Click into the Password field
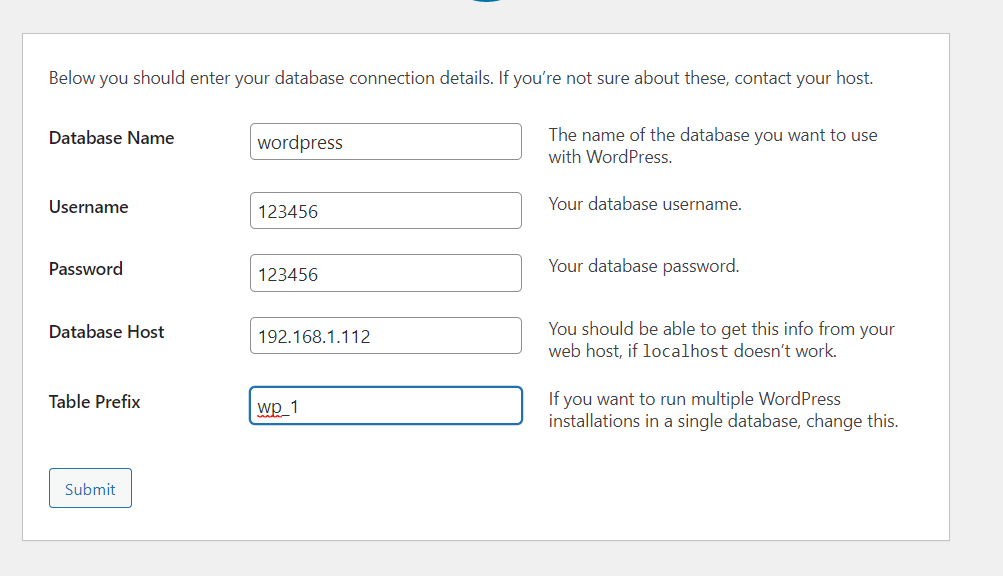The height and width of the screenshot is (576, 1003). pyautogui.click(x=385, y=274)
